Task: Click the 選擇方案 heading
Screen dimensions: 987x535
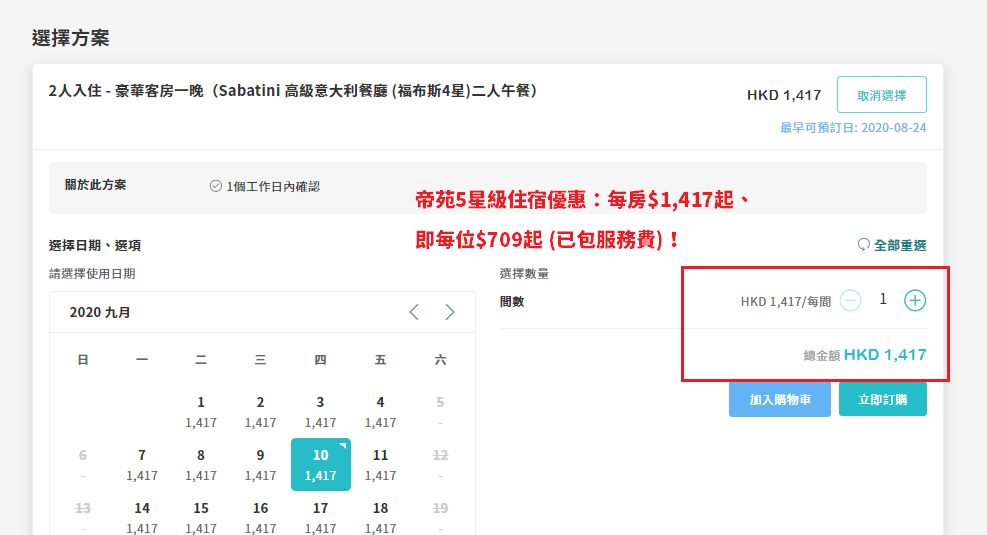Action: [x=70, y=38]
